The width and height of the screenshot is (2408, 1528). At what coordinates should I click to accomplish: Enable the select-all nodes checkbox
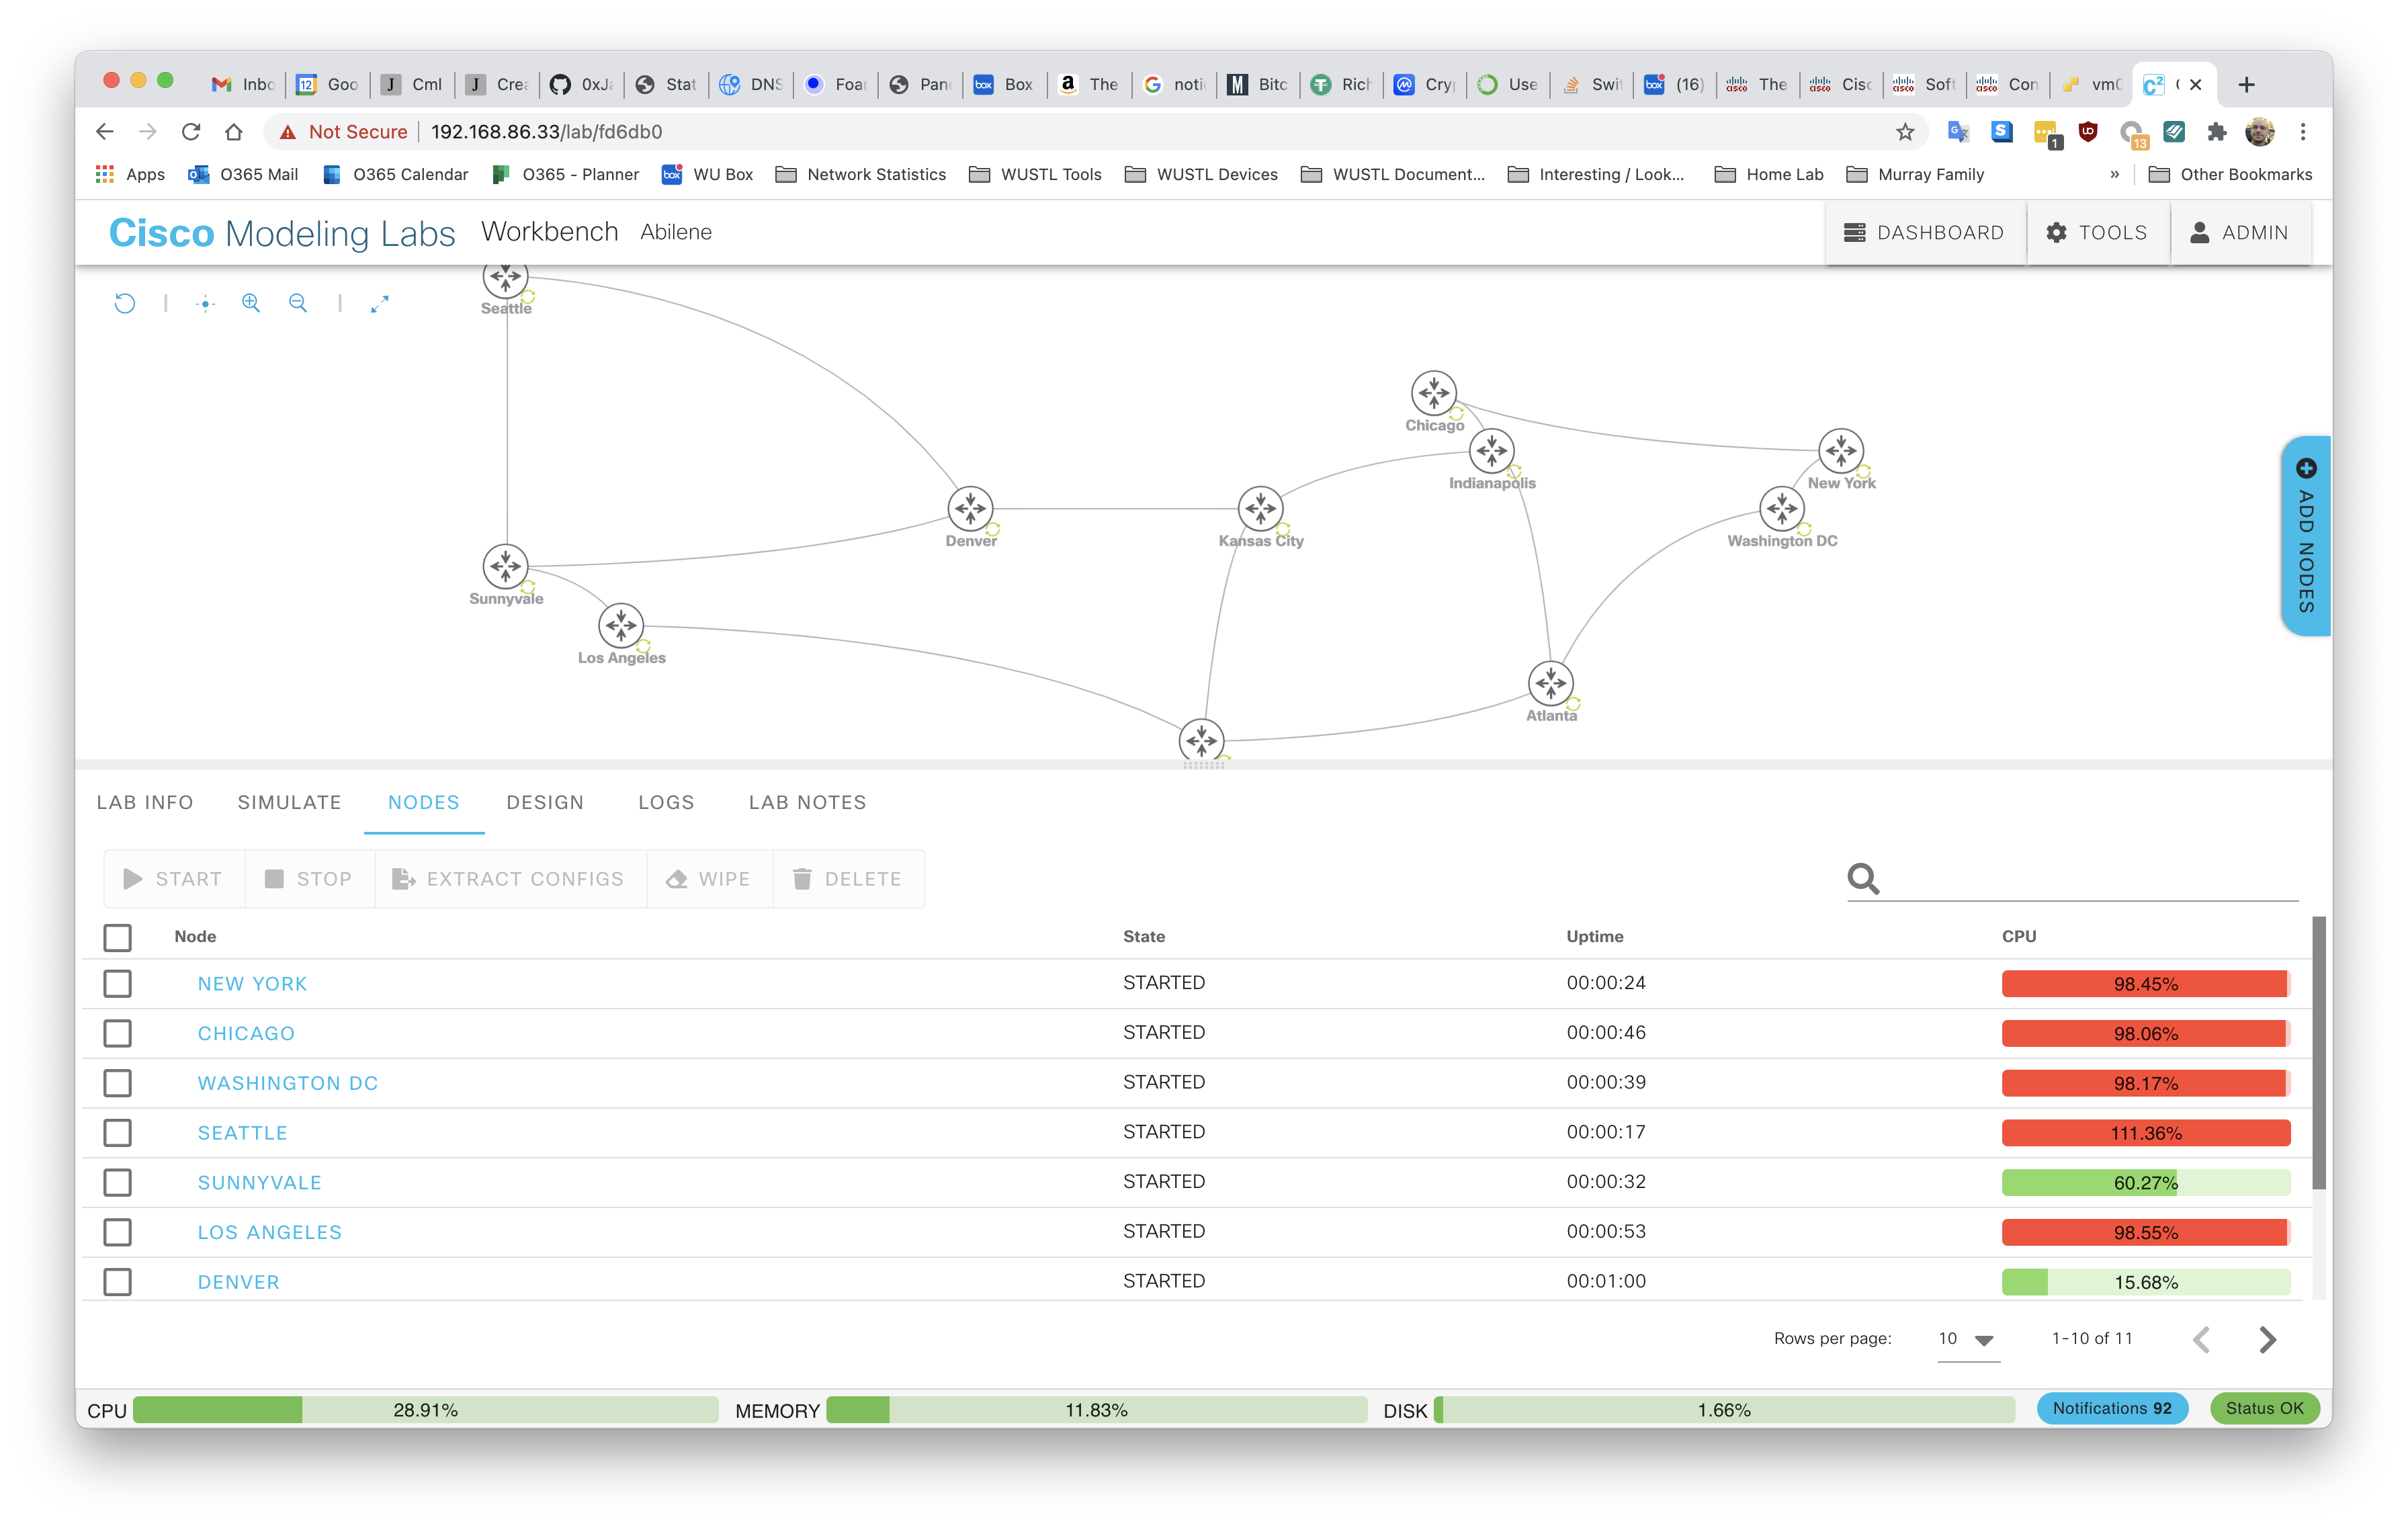click(x=118, y=935)
